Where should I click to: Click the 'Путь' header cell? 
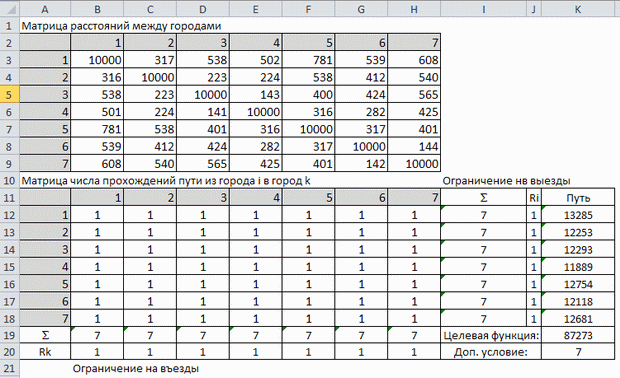578,198
